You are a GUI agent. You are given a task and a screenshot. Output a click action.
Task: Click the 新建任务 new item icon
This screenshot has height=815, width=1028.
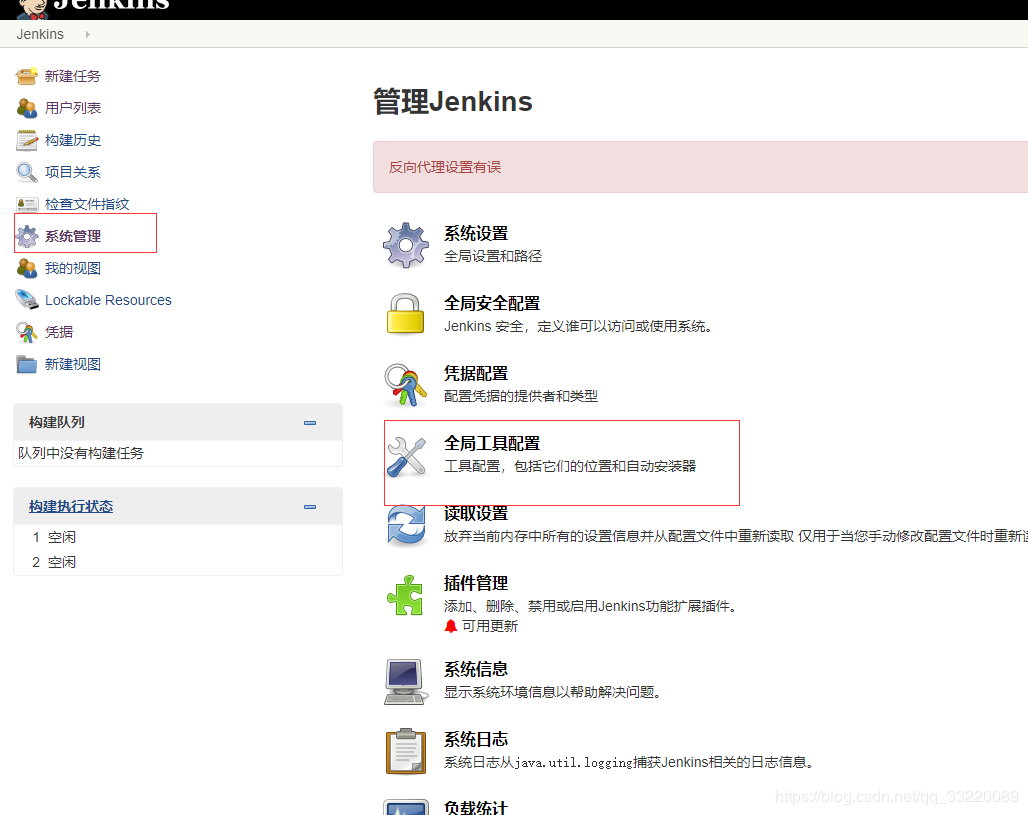(27, 76)
